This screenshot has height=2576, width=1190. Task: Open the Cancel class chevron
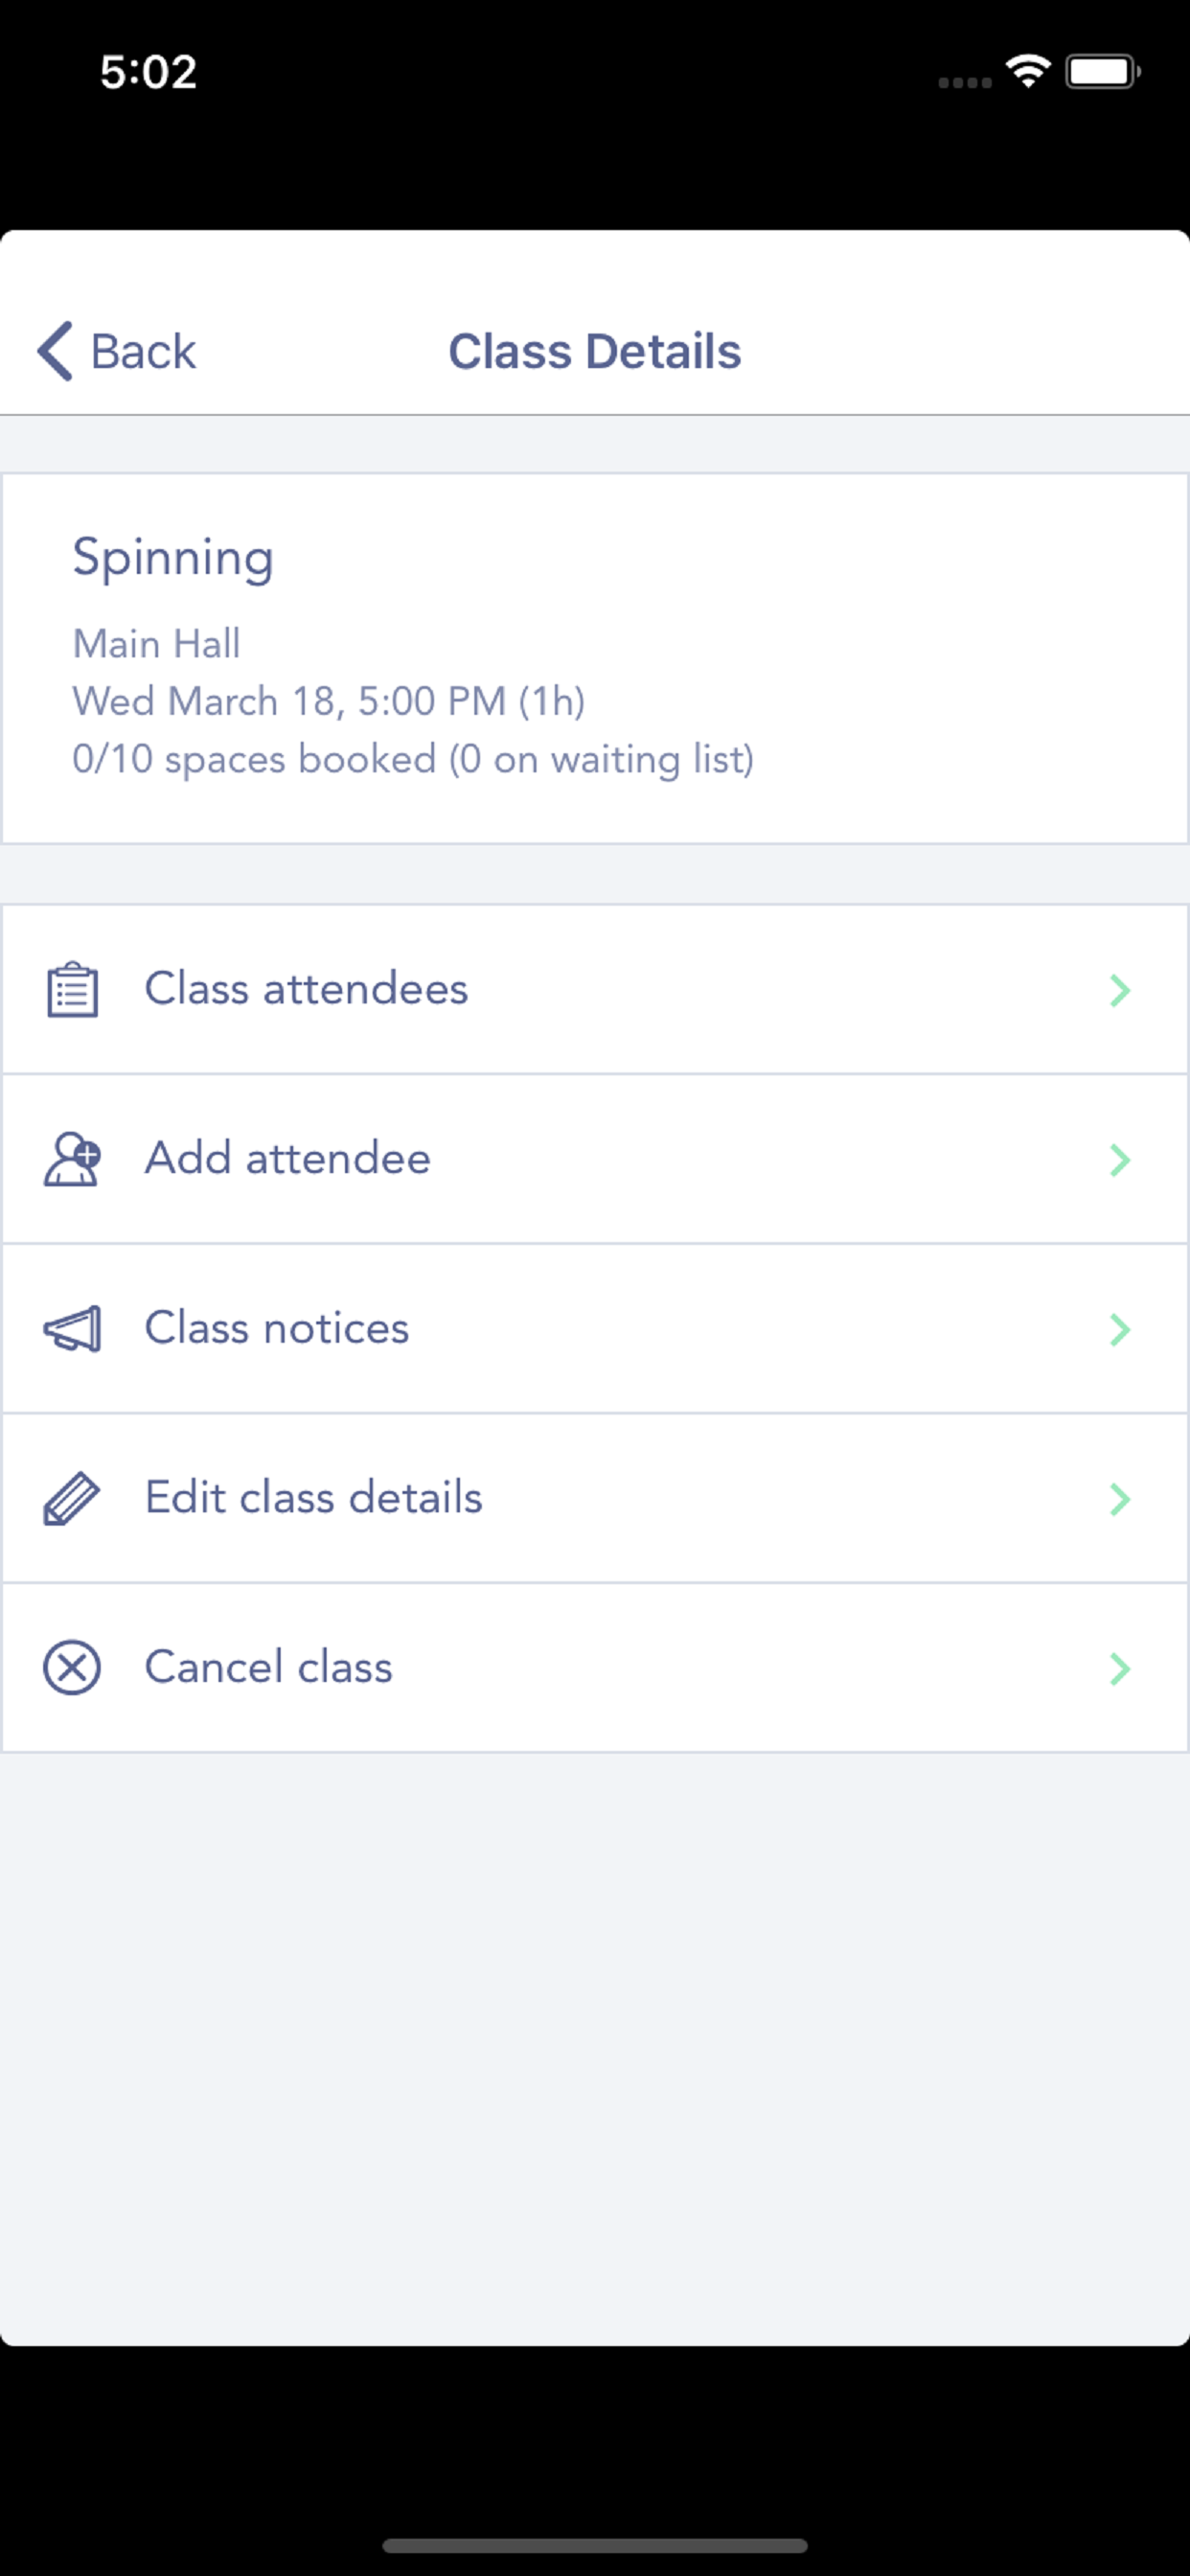[x=1120, y=1668]
